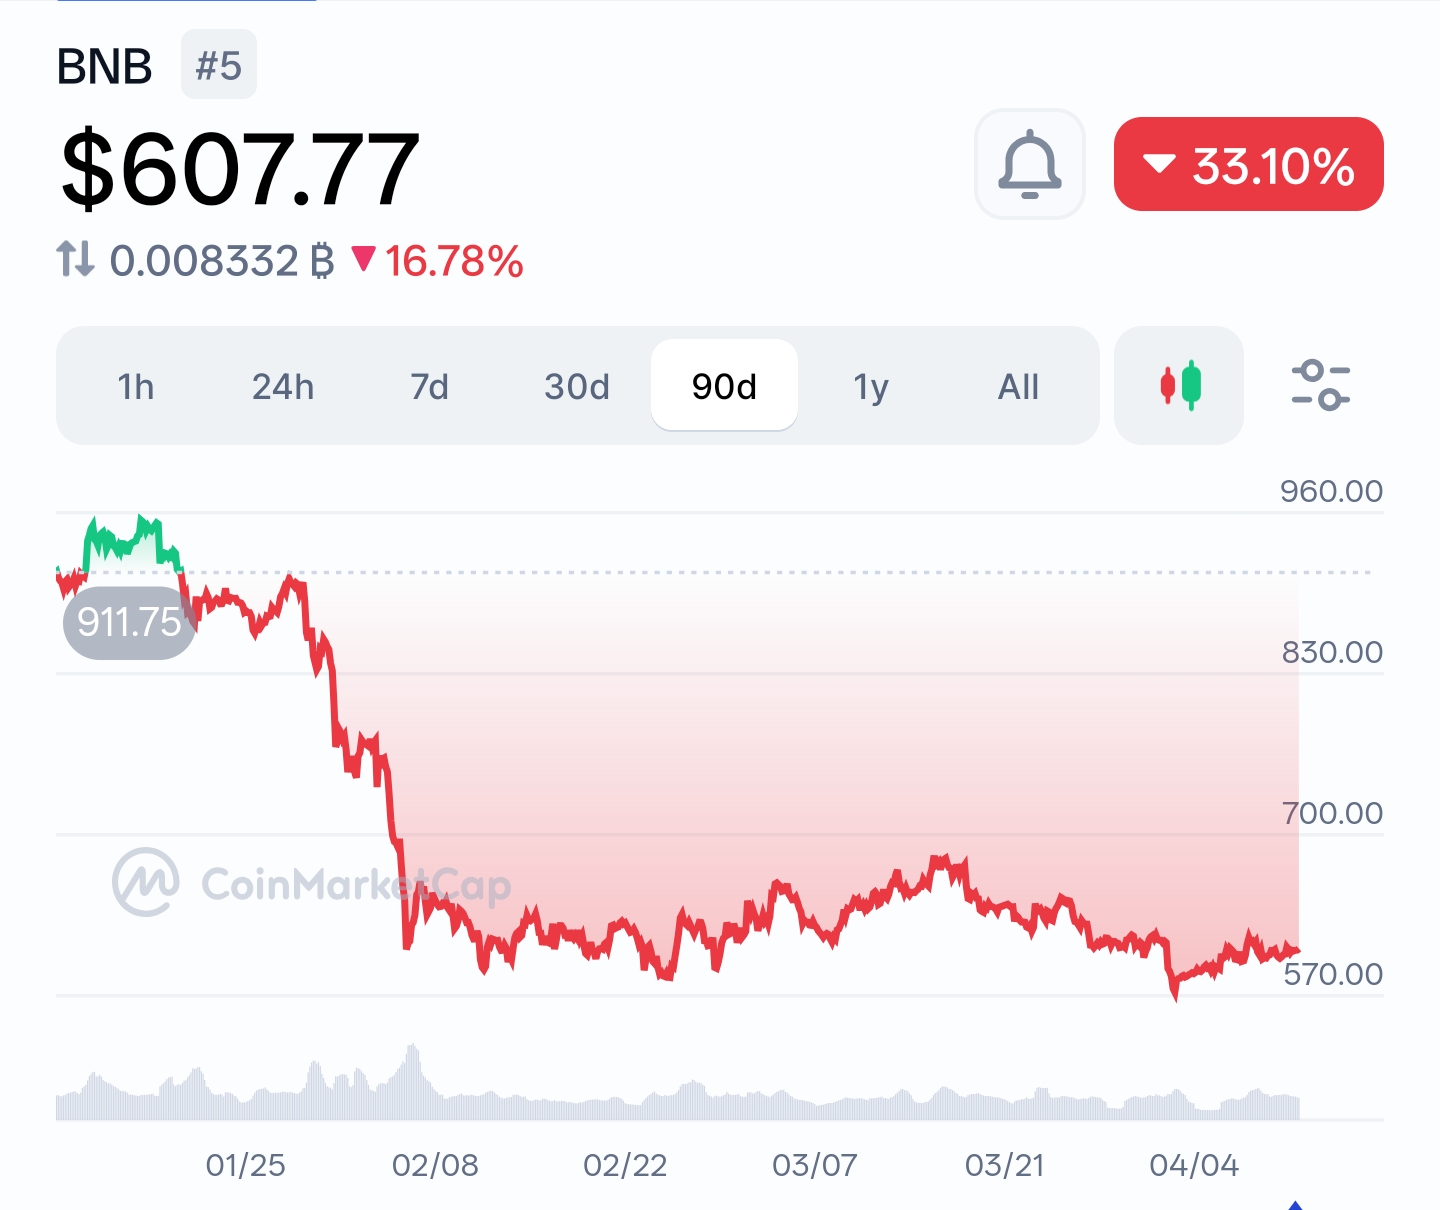Select the 90d timeframe tab
This screenshot has width=1440, height=1210.
724,386
